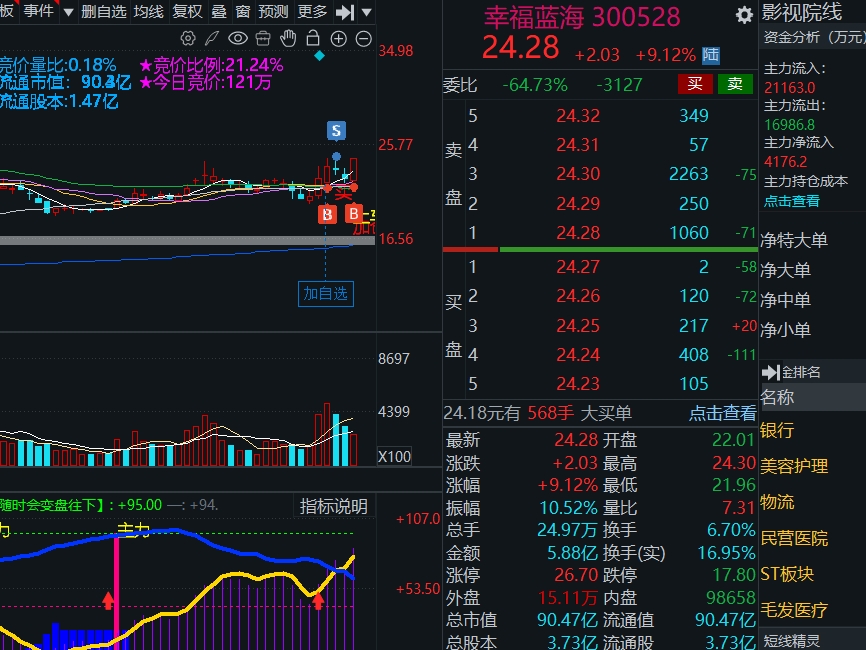The height and width of the screenshot is (650, 866).
Task: Select the drawing pen tool icon
Action: 212,38
